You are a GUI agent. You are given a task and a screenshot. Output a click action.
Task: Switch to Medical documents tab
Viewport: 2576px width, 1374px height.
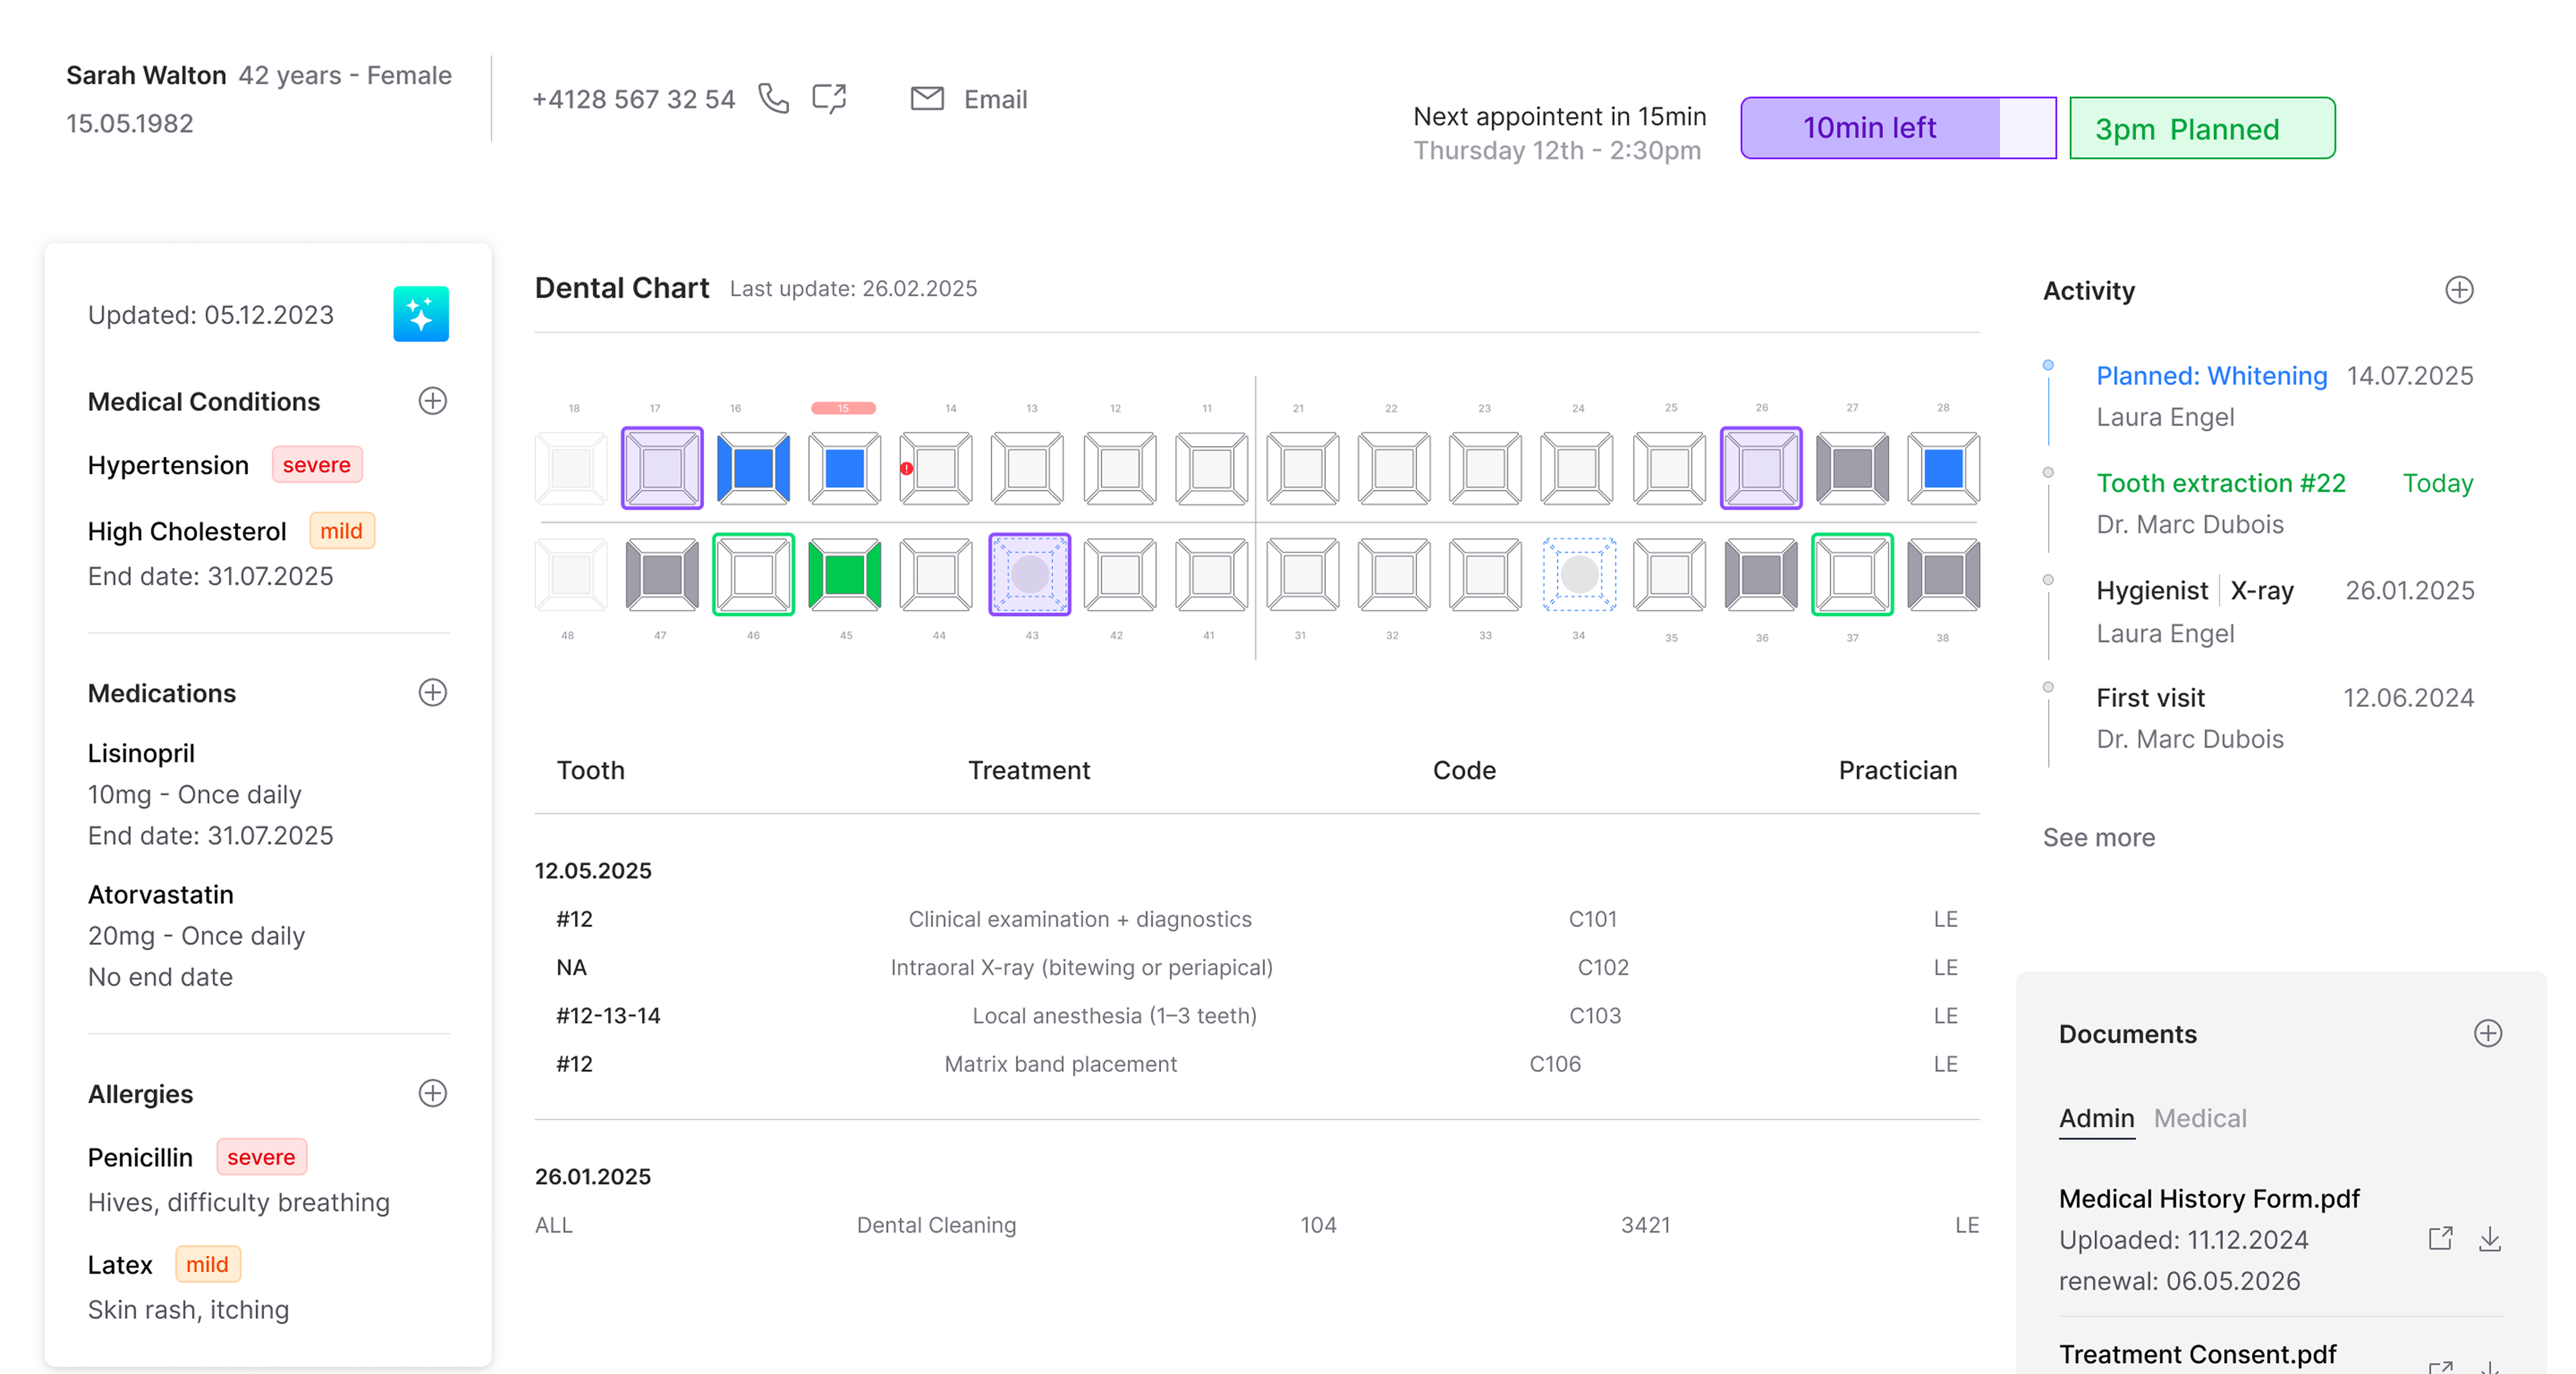click(x=2199, y=1118)
